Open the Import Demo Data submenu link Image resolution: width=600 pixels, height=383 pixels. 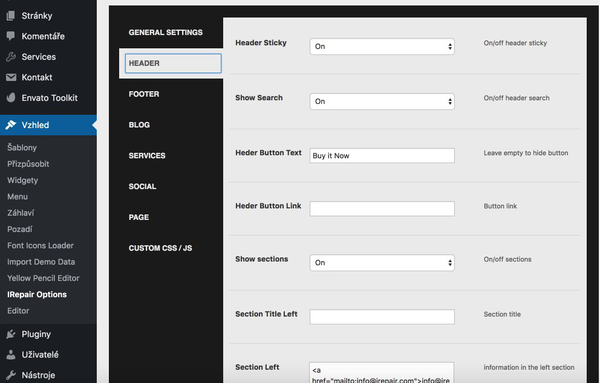pyautogui.click(x=41, y=262)
